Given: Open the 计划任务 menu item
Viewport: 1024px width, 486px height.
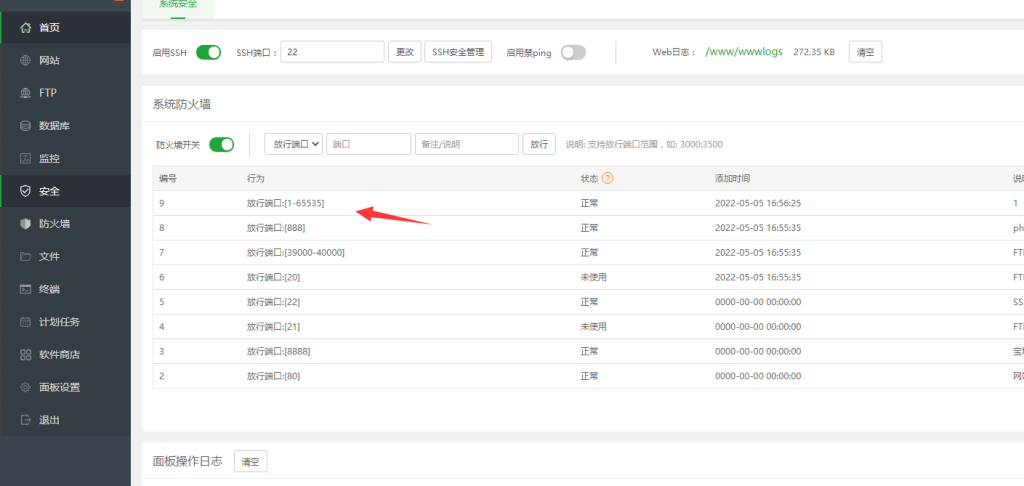Looking at the screenshot, I should 65,321.
